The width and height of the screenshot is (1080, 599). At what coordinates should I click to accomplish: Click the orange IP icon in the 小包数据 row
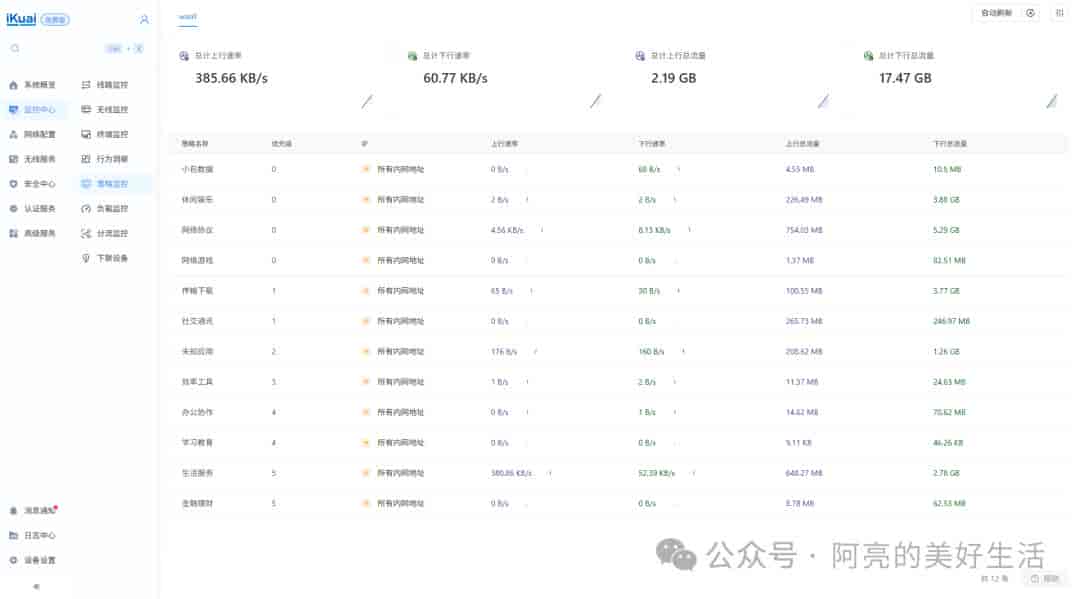click(366, 169)
